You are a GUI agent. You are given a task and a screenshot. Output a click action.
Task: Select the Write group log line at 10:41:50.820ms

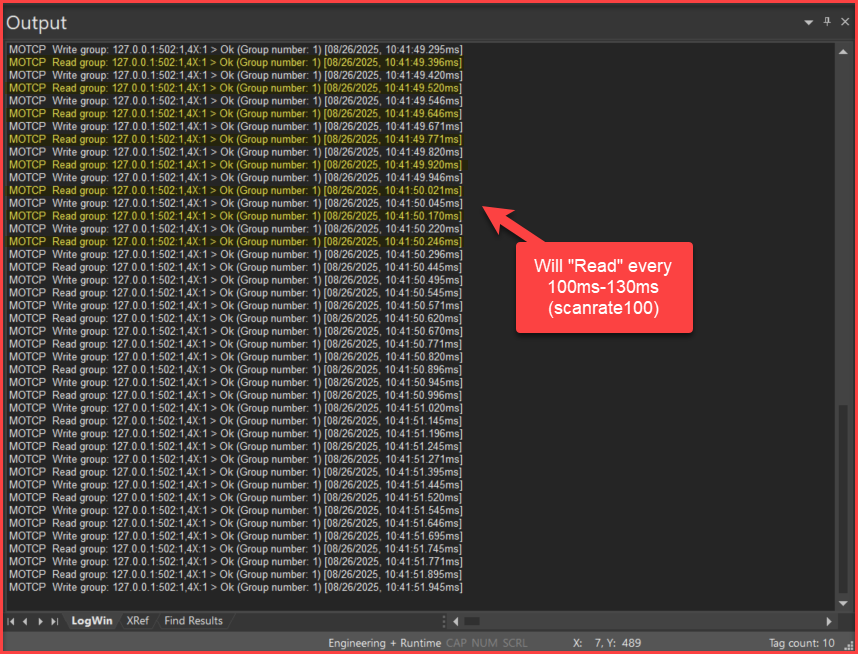(x=236, y=356)
